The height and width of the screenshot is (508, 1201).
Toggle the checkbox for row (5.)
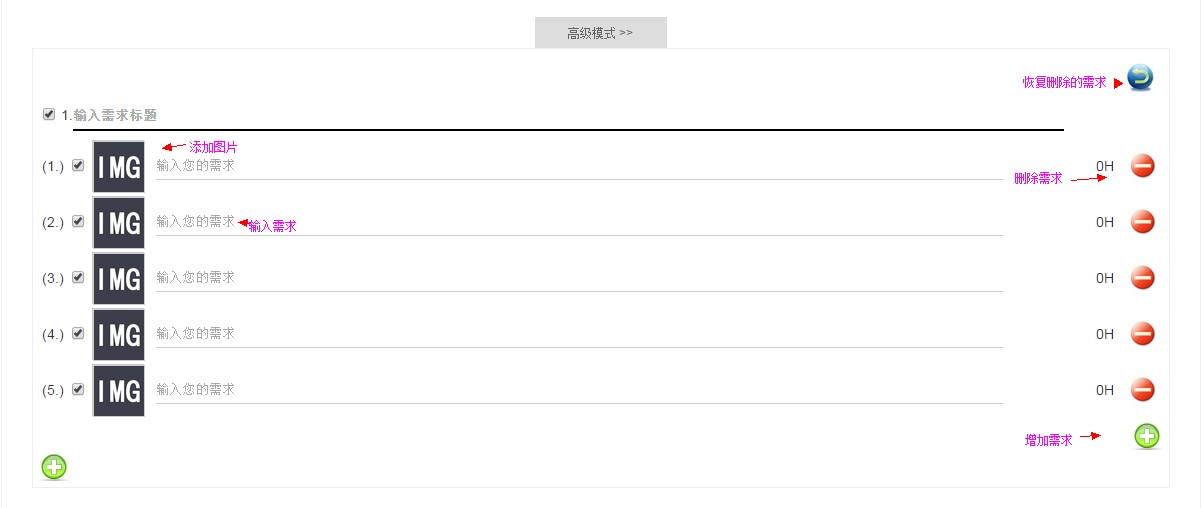(78, 389)
